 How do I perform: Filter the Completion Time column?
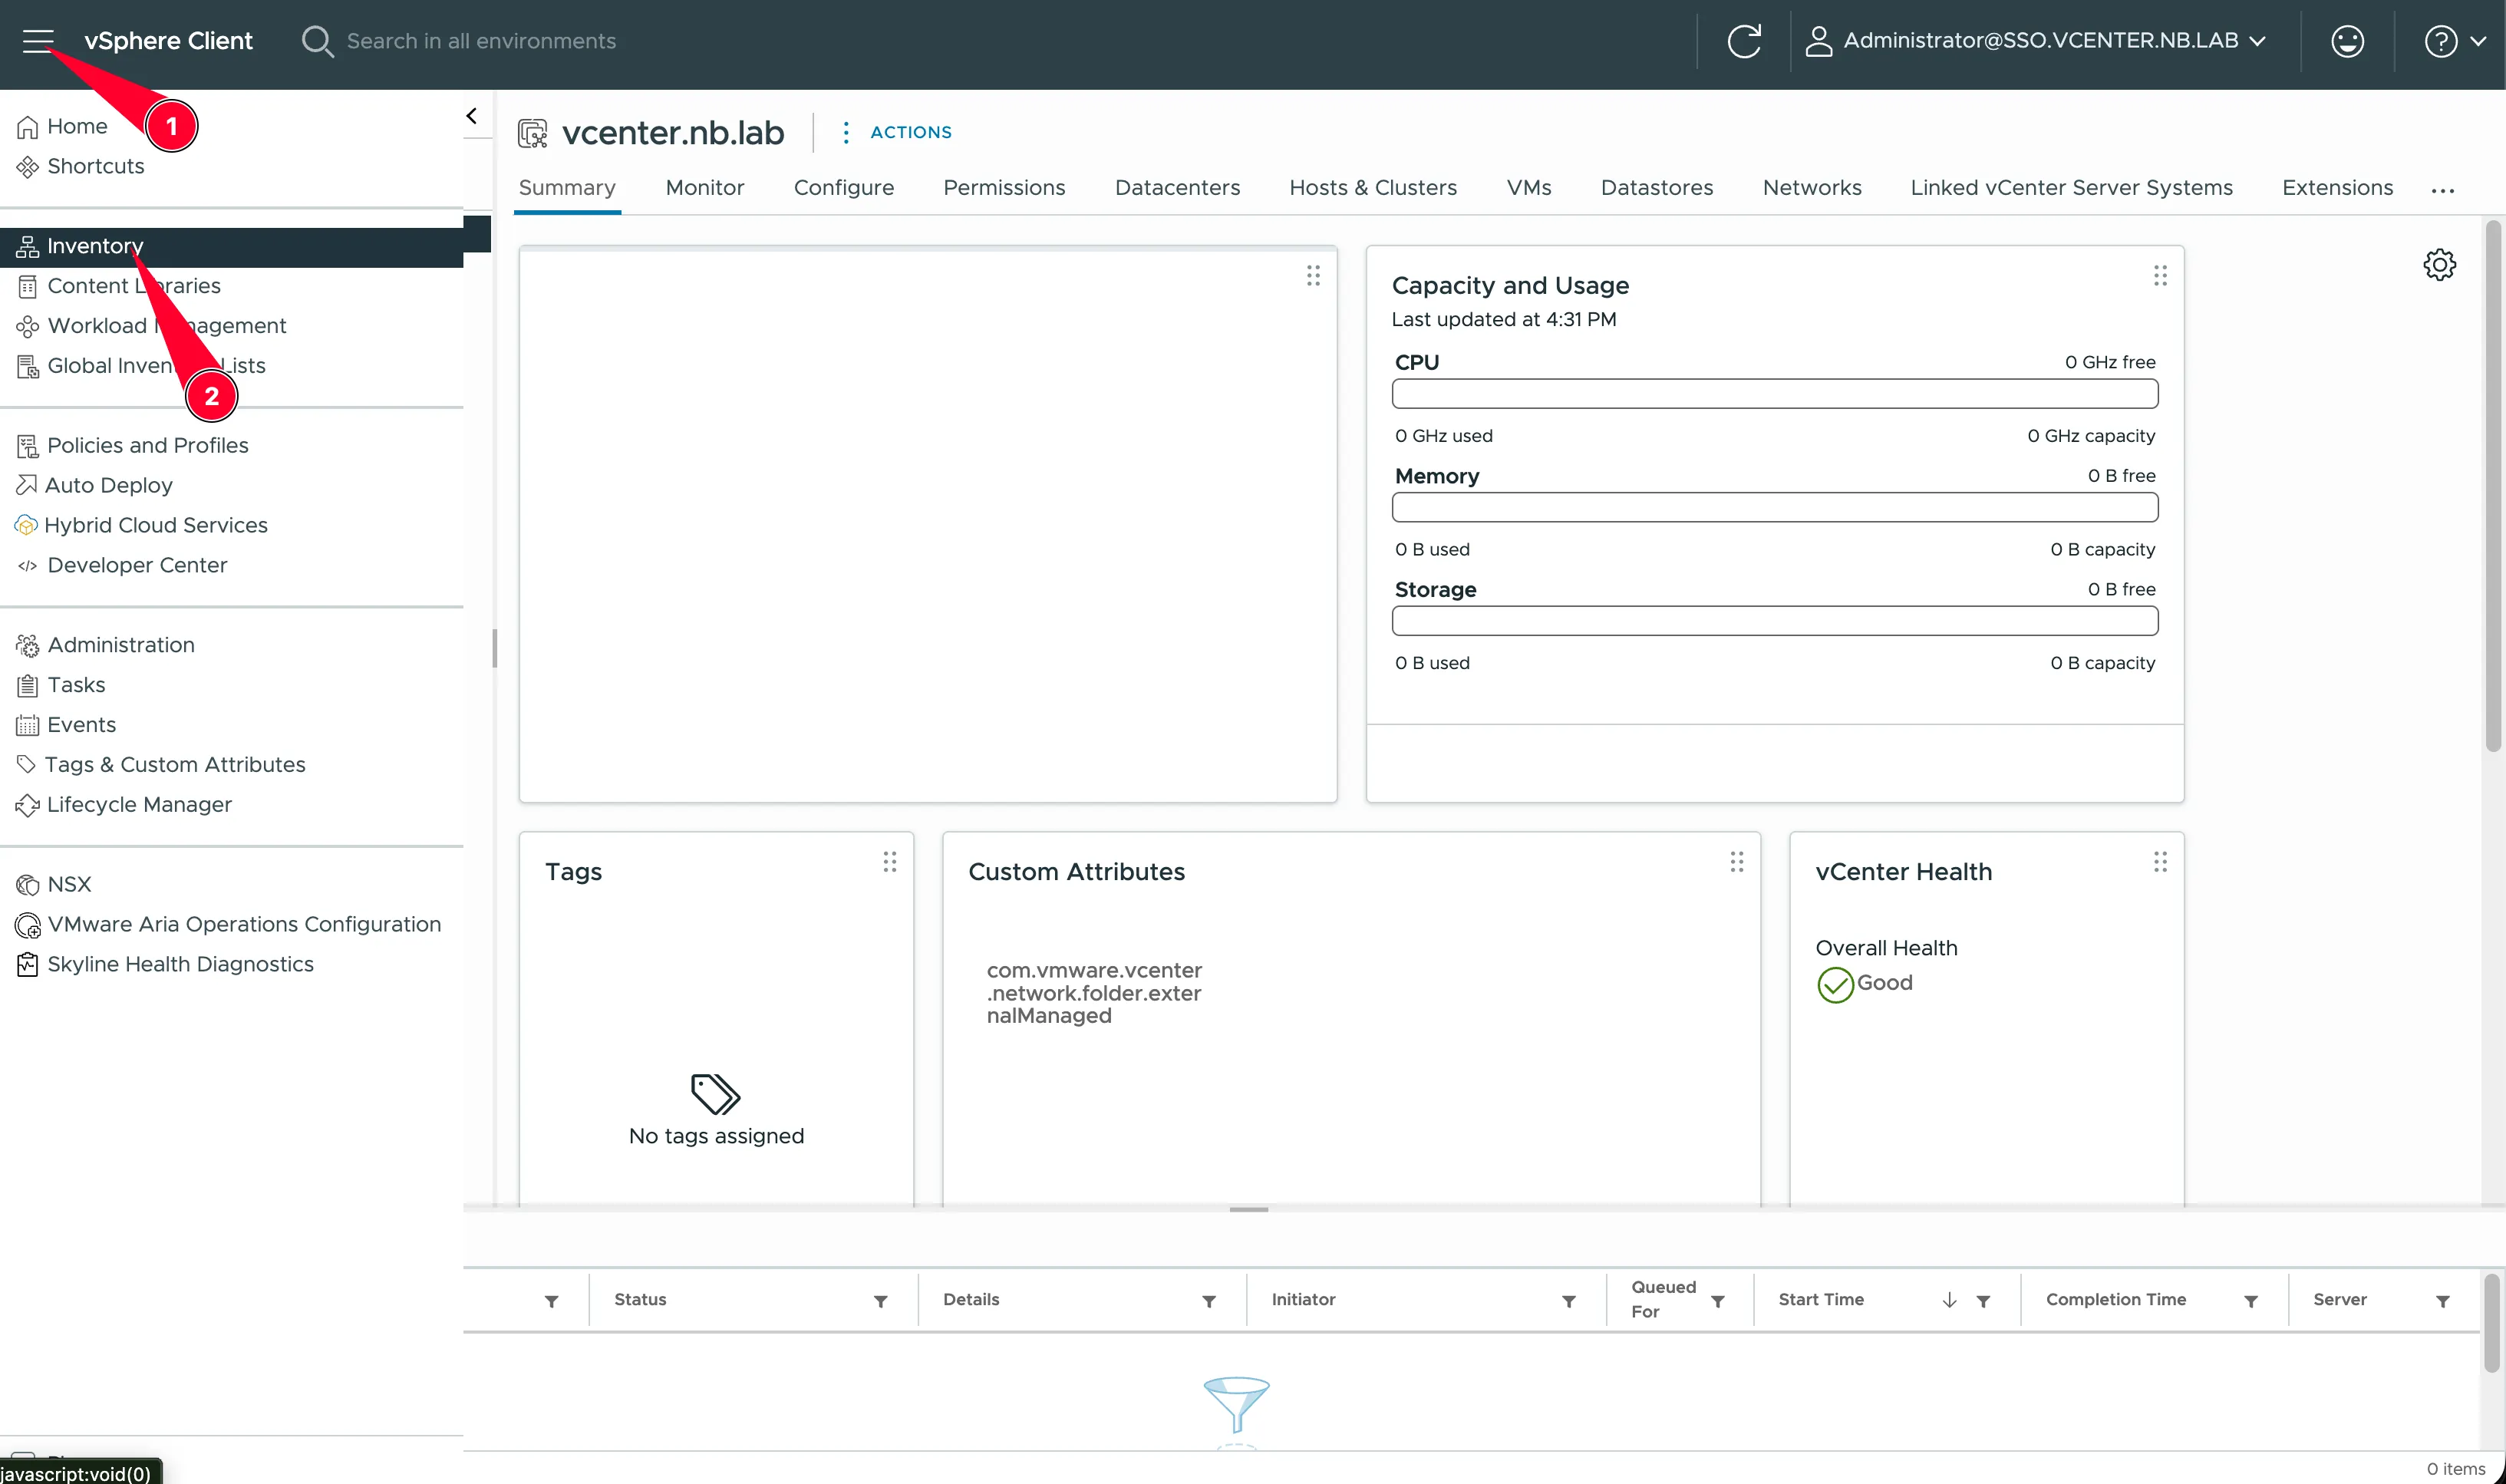click(x=2250, y=1301)
